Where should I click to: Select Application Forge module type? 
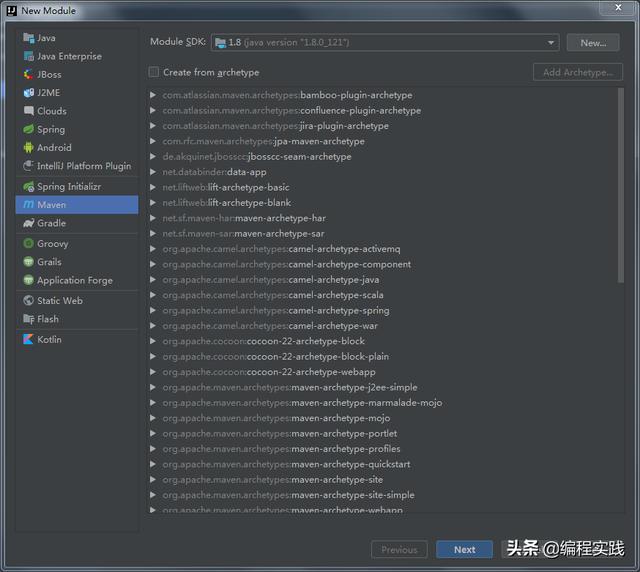(x=77, y=280)
